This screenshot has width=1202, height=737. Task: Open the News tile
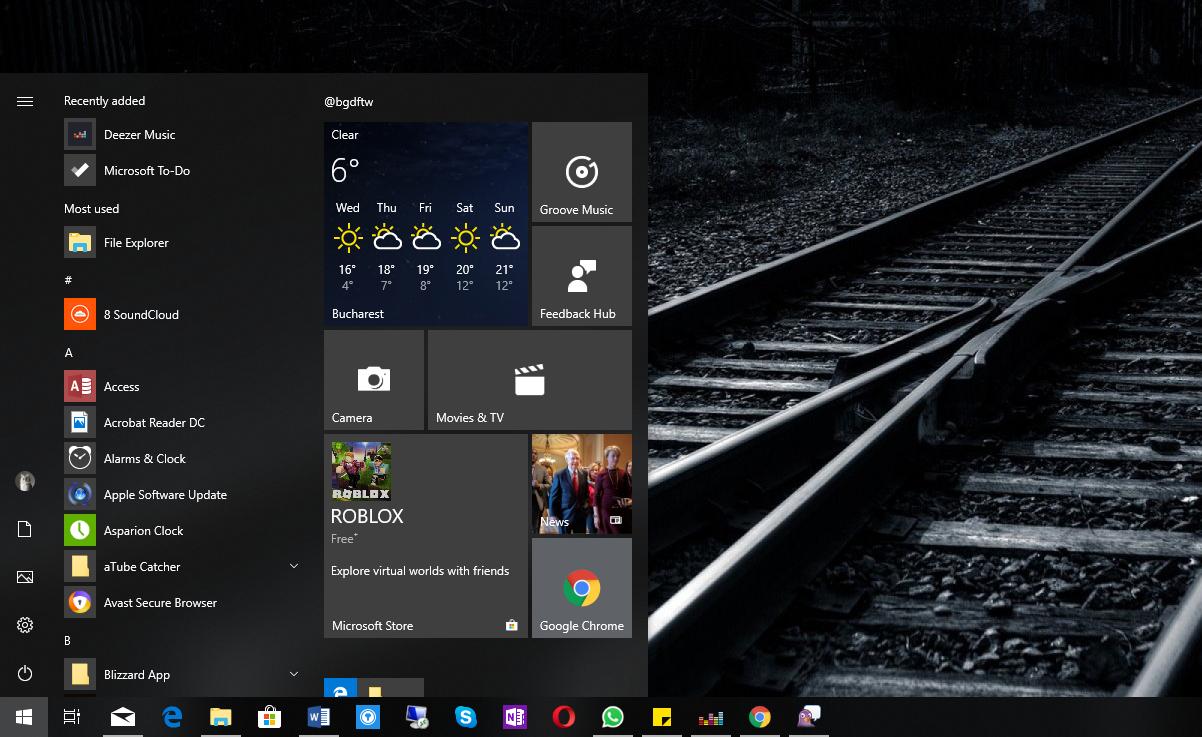point(582,484)
